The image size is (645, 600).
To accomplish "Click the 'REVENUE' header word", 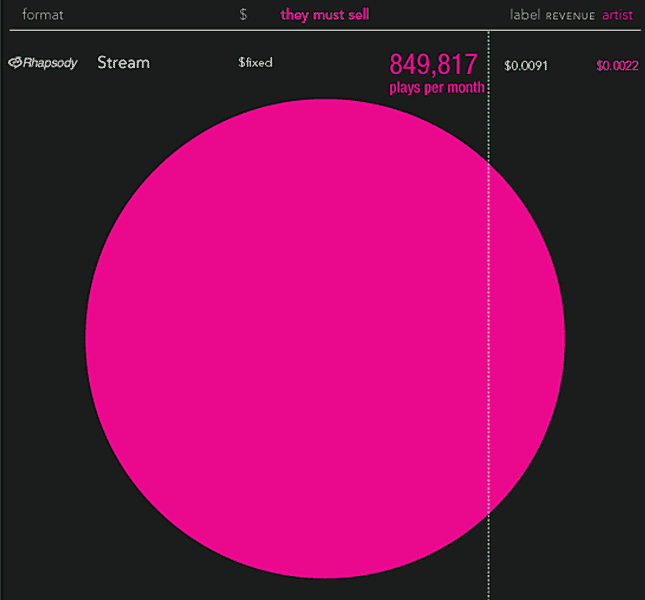I will coord(570,16).
